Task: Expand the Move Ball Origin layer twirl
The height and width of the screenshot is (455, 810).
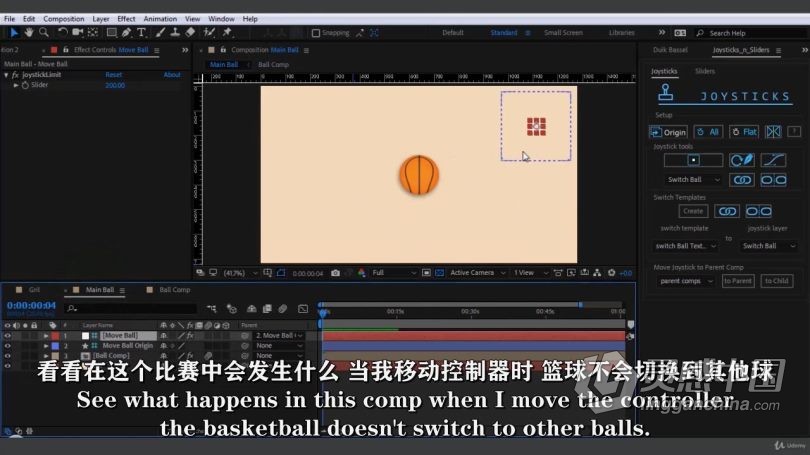Action: (45, 346)
